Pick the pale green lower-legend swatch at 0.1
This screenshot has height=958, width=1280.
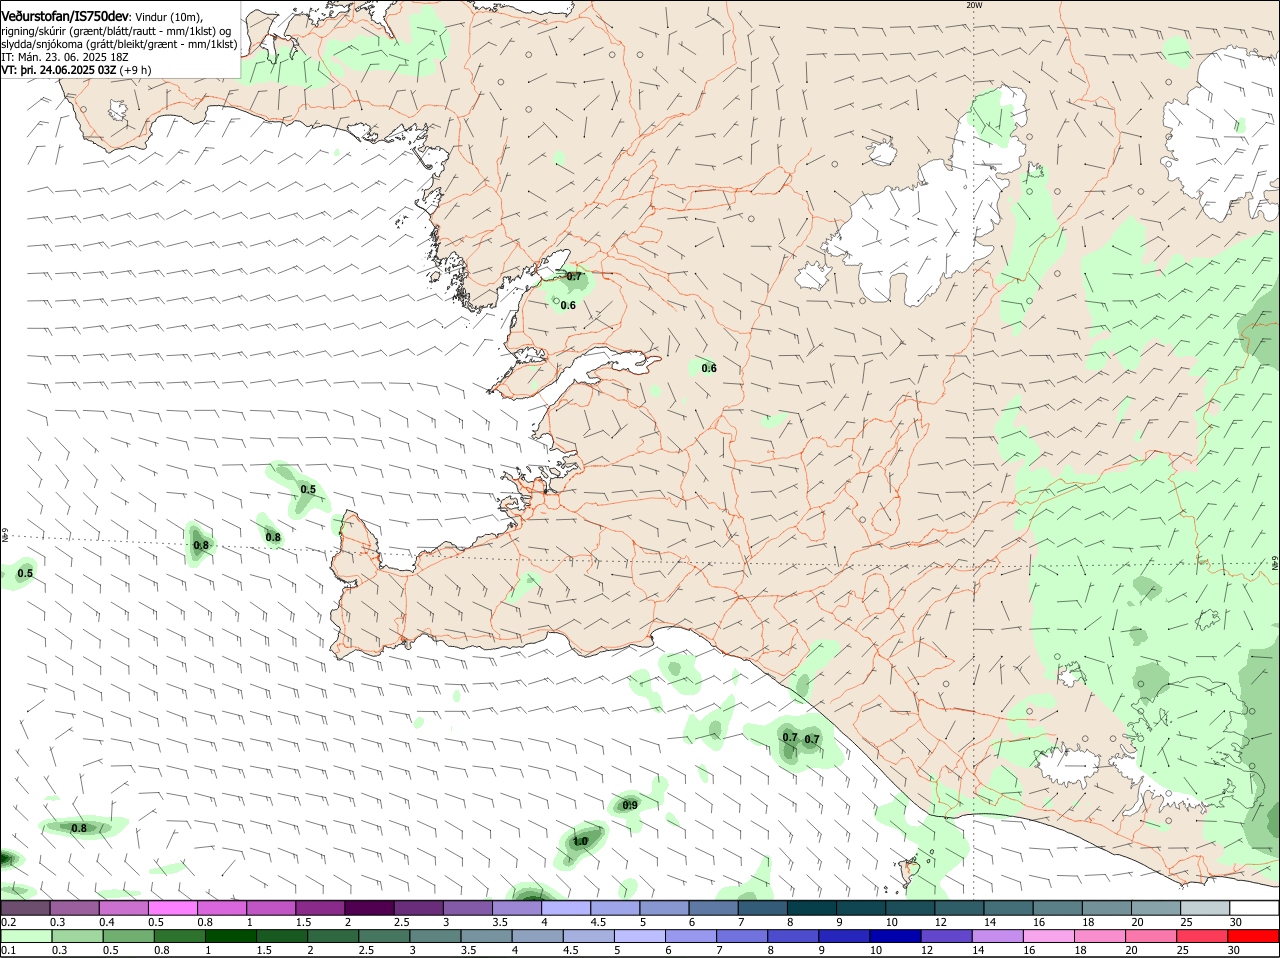pyautogui.click(x=25, y=936)
